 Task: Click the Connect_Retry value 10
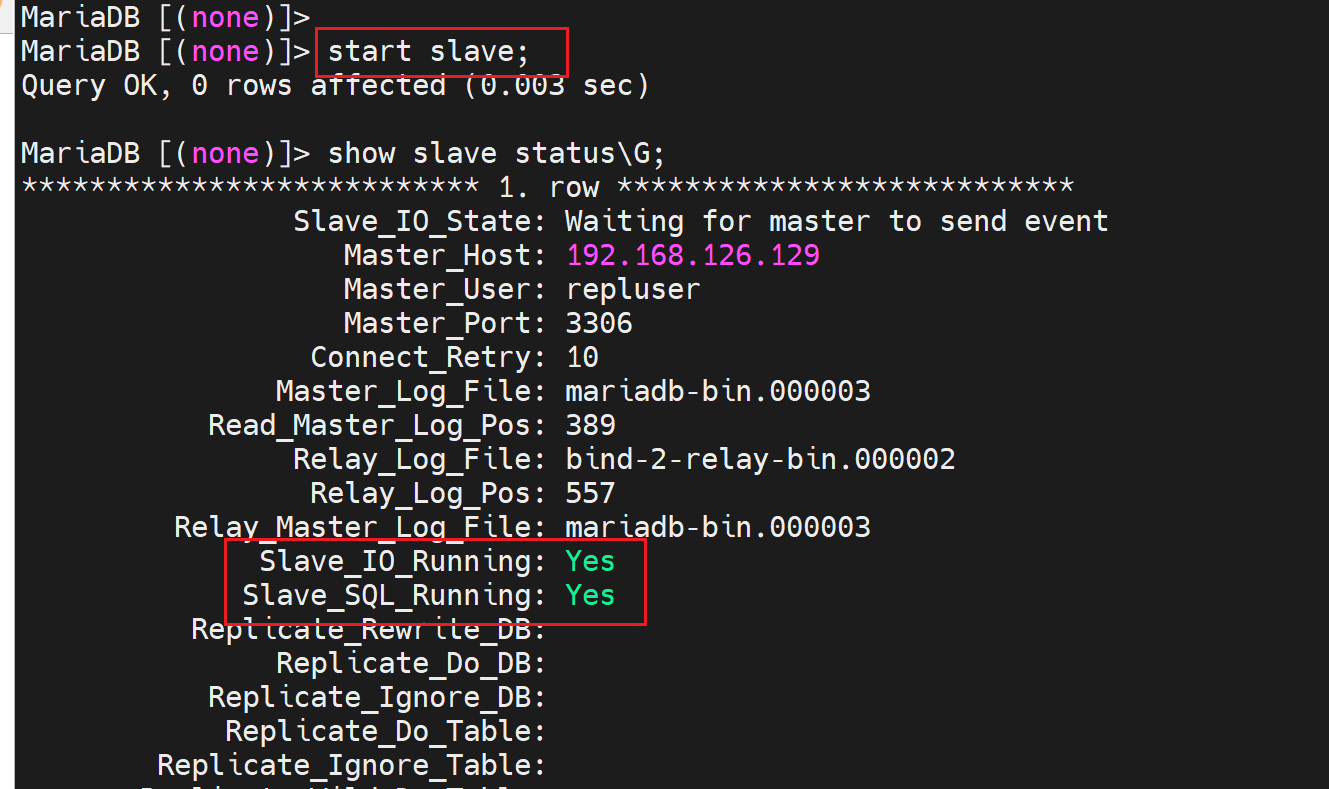(582, 357)
